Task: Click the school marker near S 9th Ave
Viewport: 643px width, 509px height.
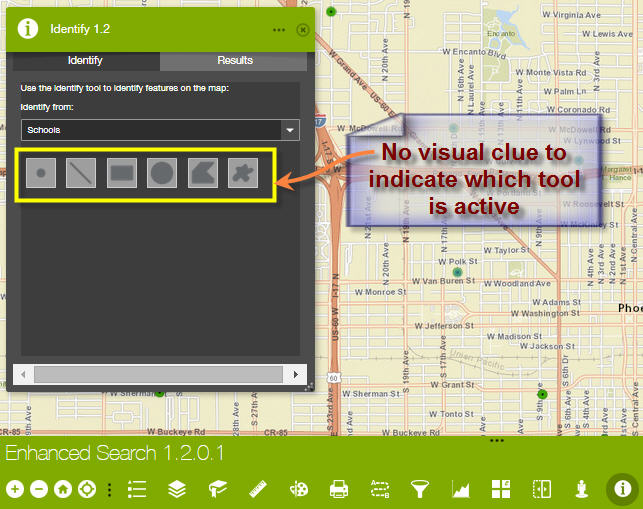Action: [543, 395]
